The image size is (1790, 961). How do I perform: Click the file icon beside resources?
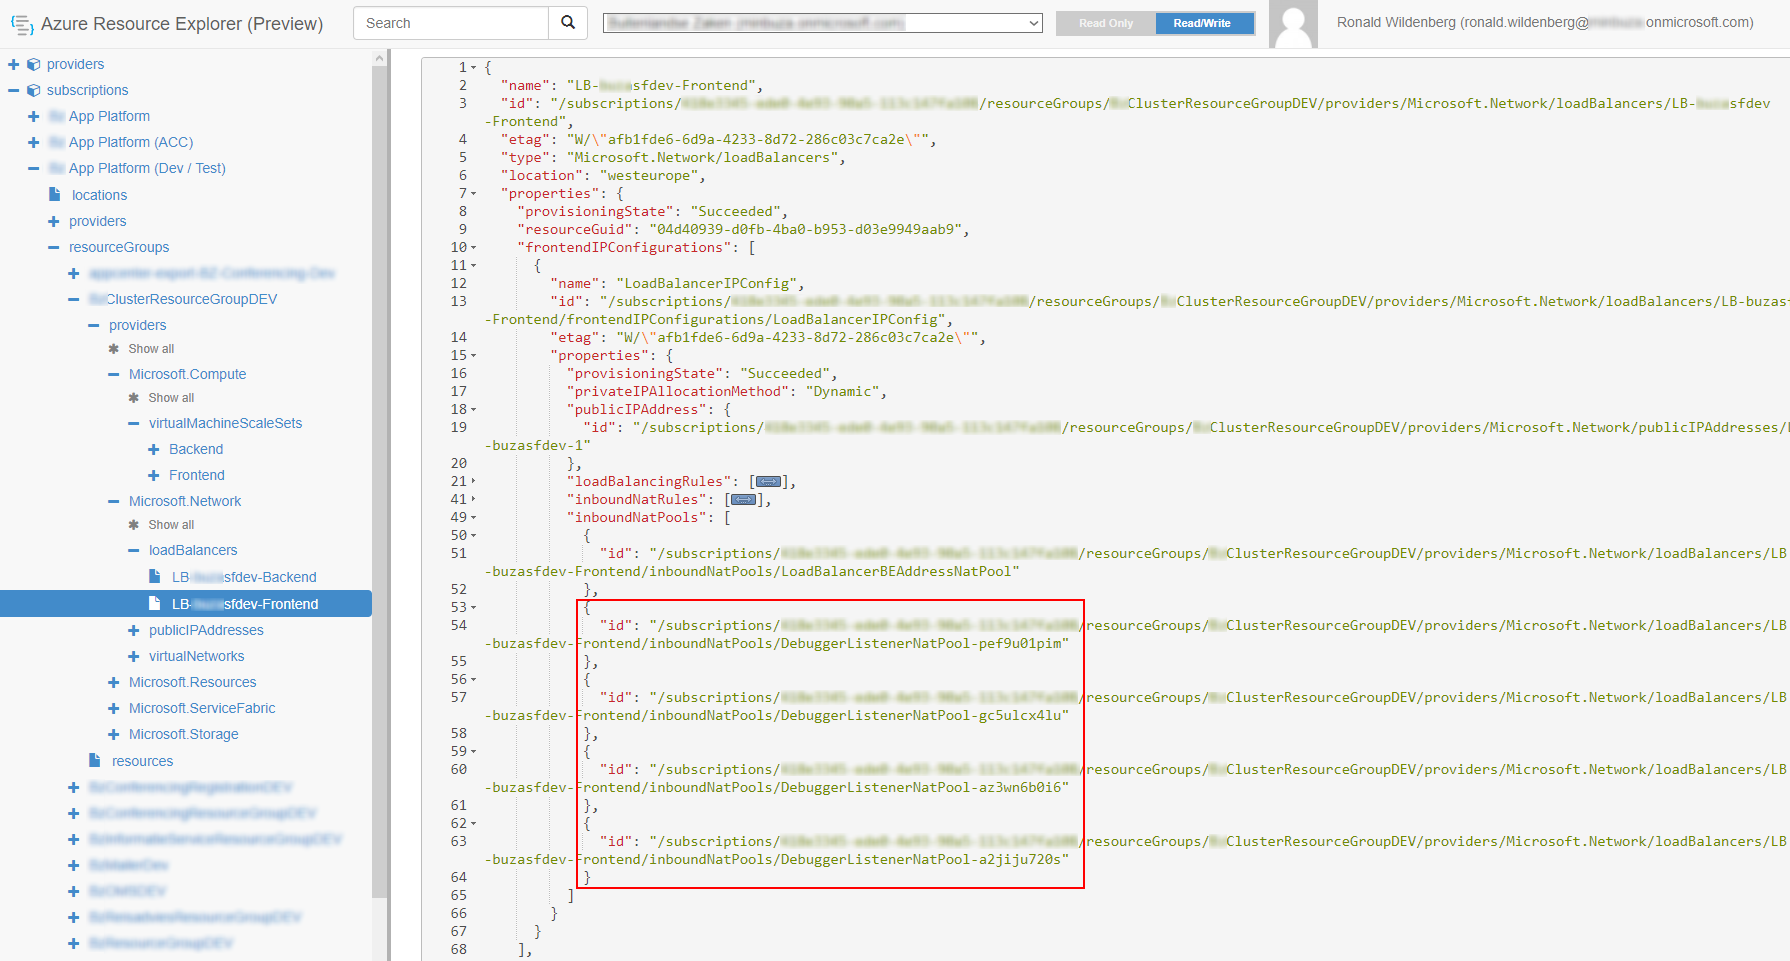pyautogui.click(x=95, y=760)
